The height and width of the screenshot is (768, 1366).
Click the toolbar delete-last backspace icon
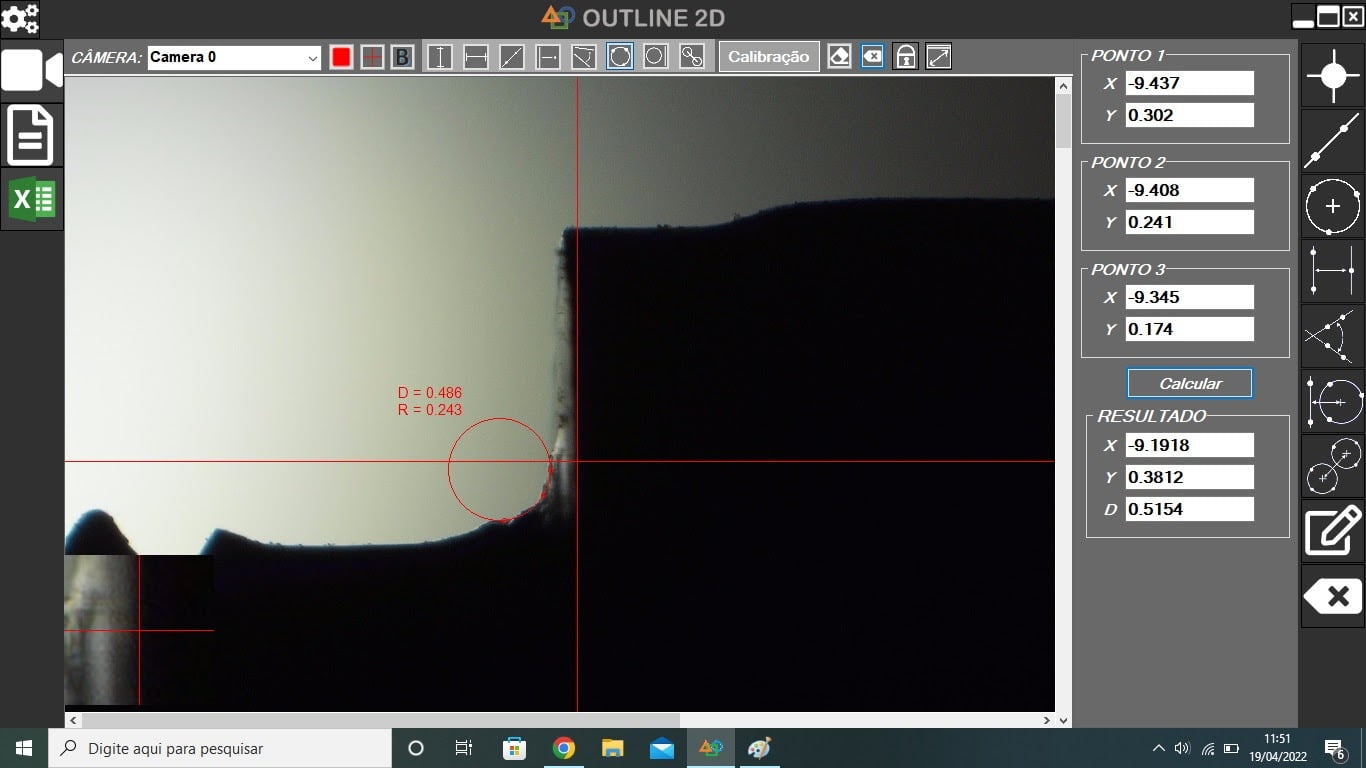tap(872, 57)
